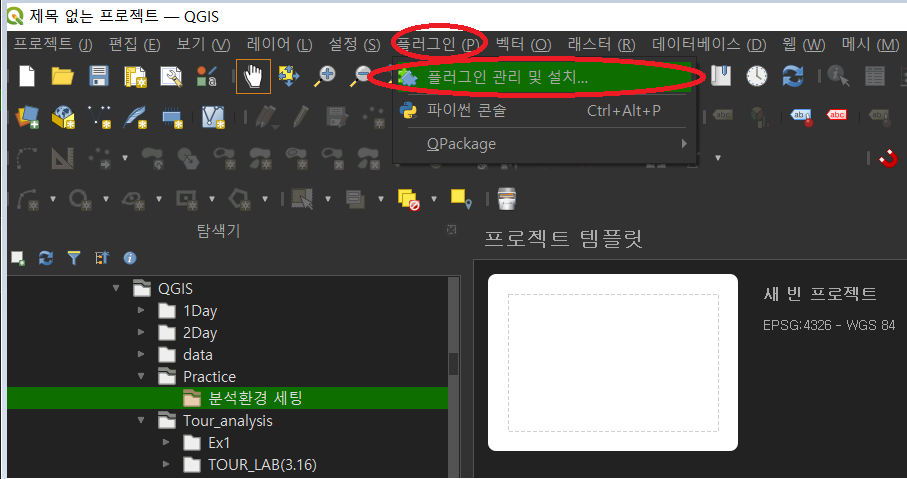This screenshot has height=479, width=907.
Task: Open 벡터 (O) menu
Action: coord(523,44)
